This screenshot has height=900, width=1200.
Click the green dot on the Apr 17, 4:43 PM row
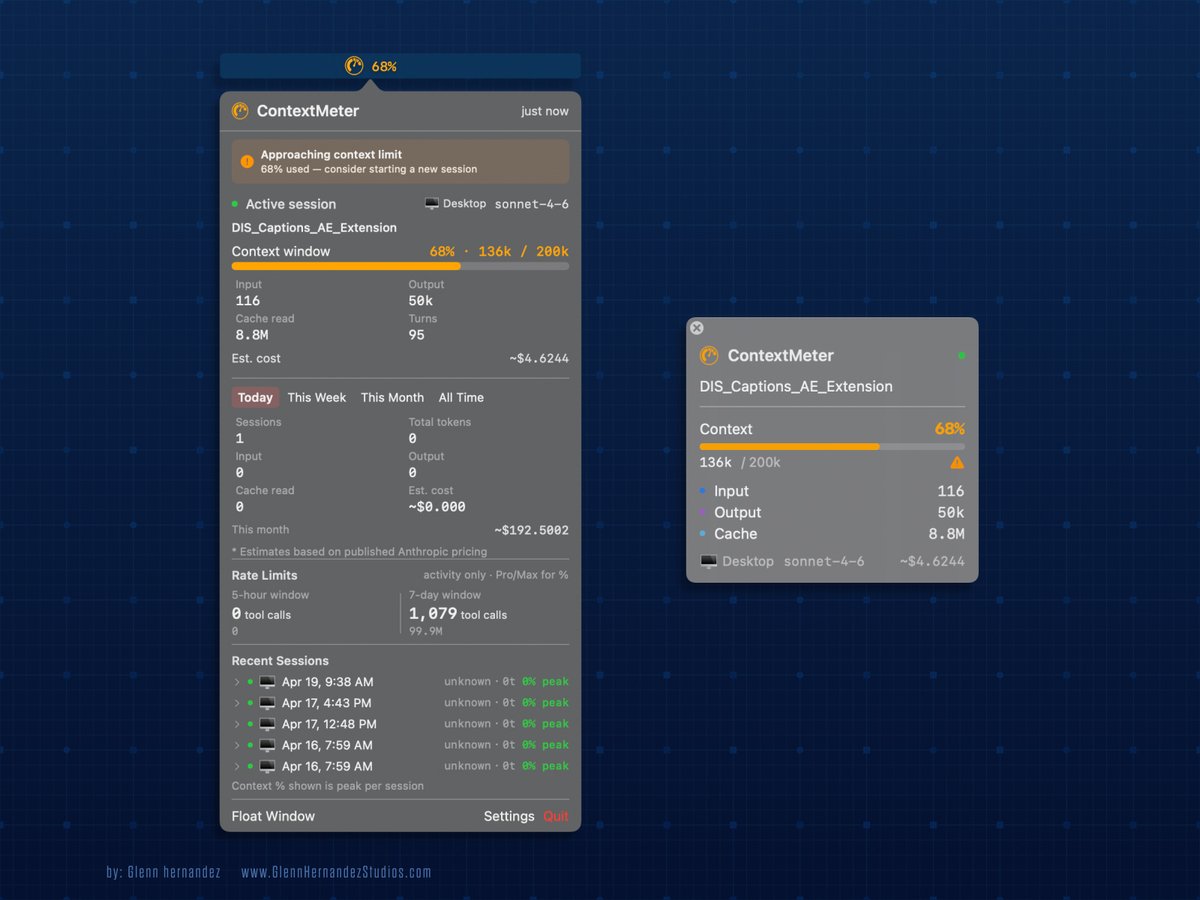point(250,703)
